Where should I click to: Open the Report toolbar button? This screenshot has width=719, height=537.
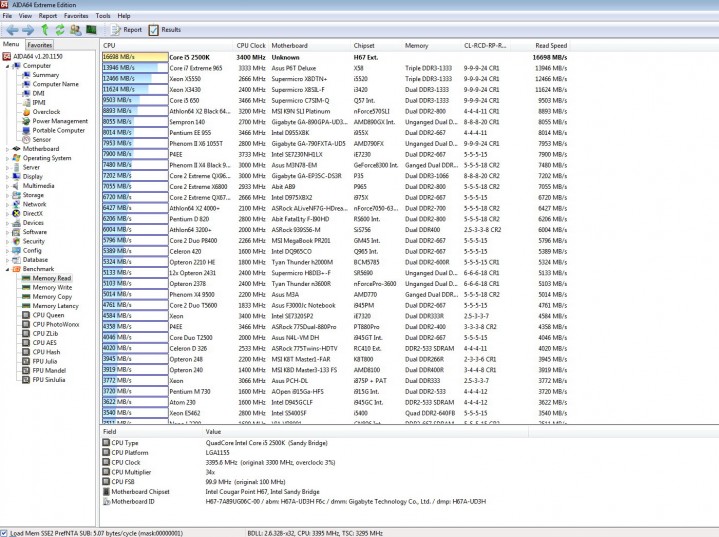126,30
